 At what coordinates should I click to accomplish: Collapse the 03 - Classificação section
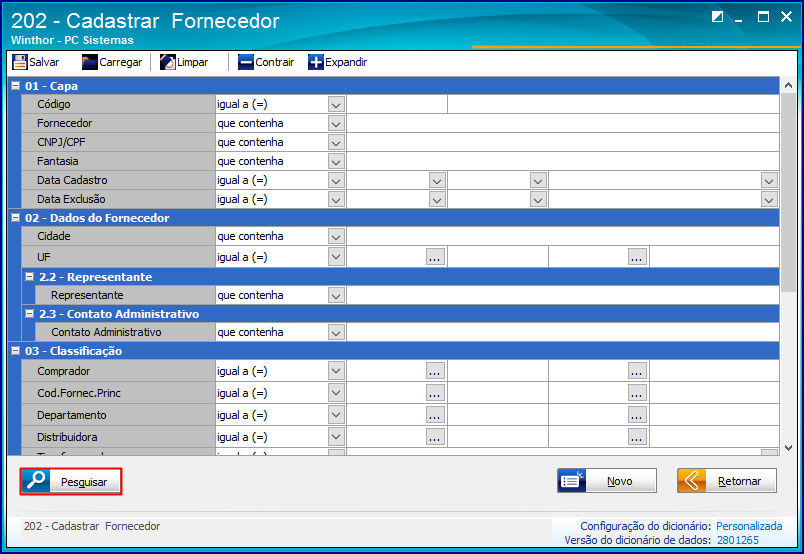pos(16,350)
